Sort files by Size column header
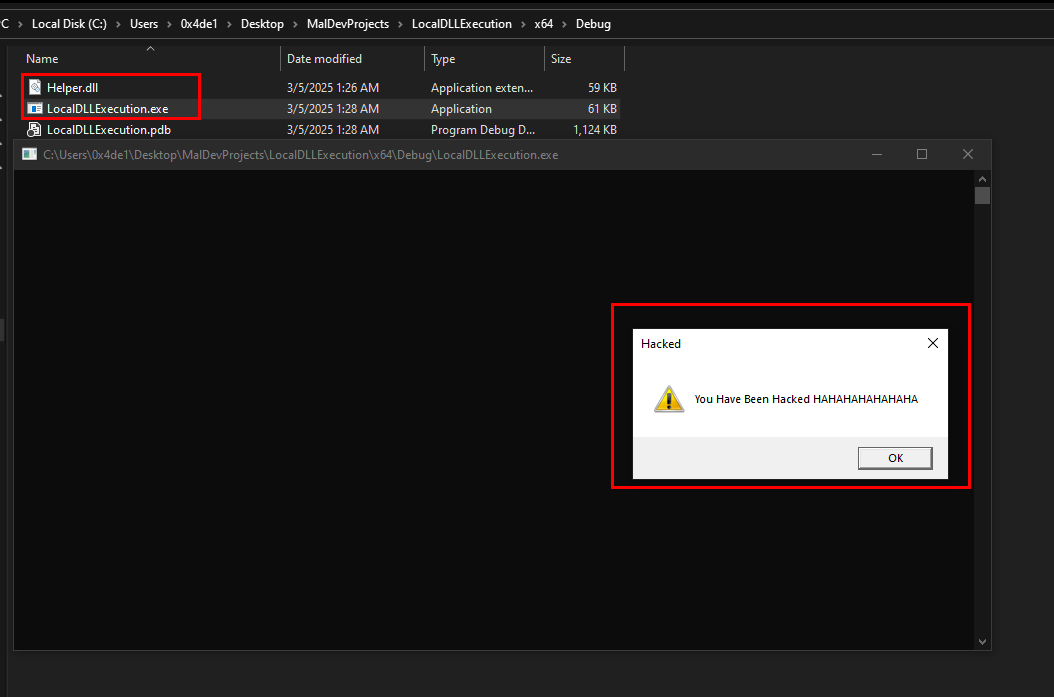1054x697 pixels. coord(561,59)
